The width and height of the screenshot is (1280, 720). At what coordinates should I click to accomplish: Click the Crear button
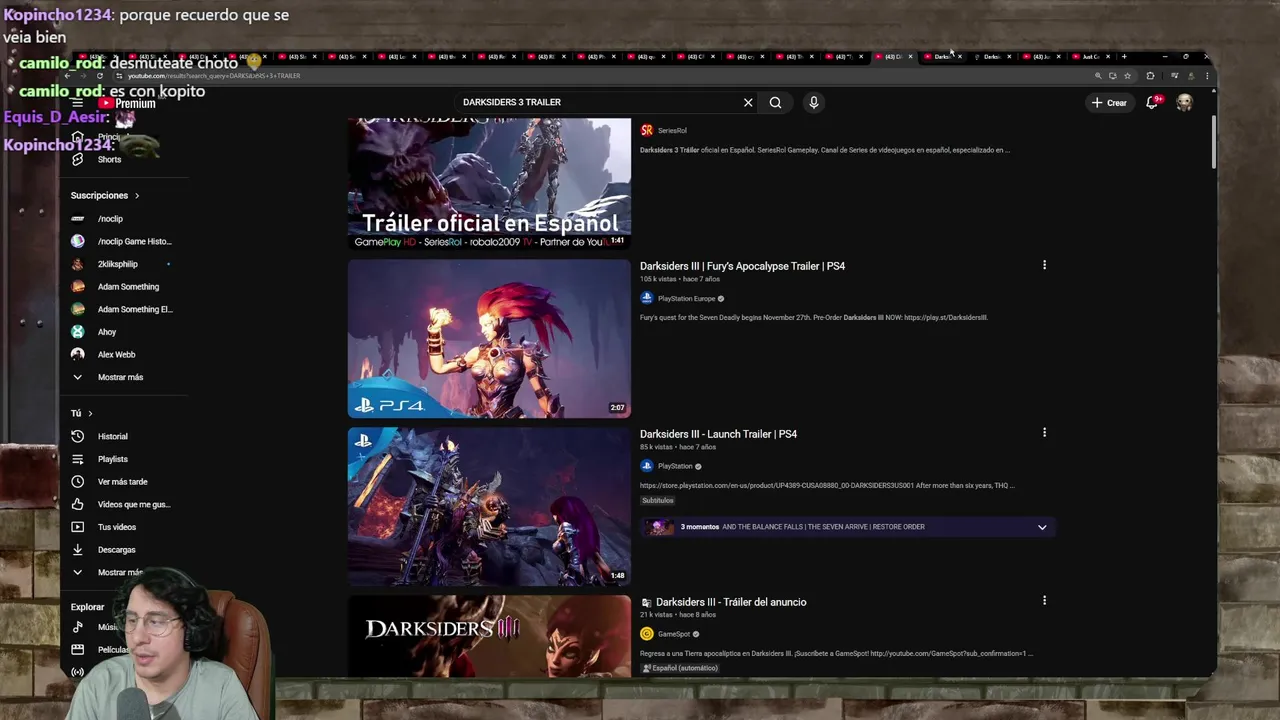[x=1109, y=102]
